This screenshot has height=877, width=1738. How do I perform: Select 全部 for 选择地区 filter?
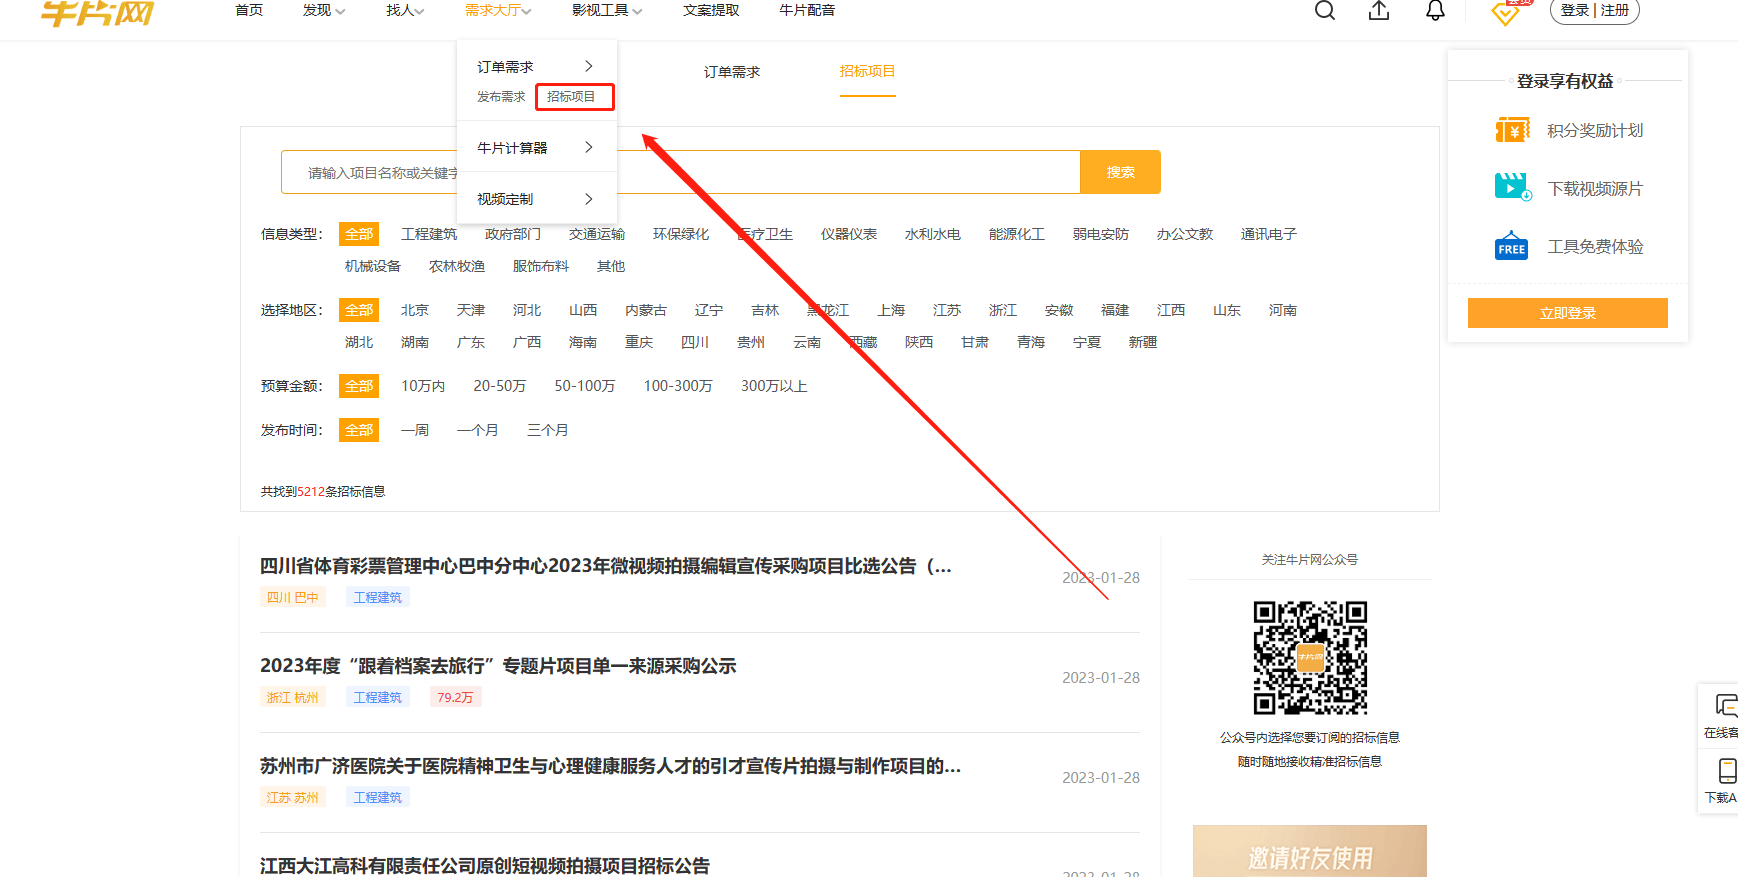click(359, 310)
